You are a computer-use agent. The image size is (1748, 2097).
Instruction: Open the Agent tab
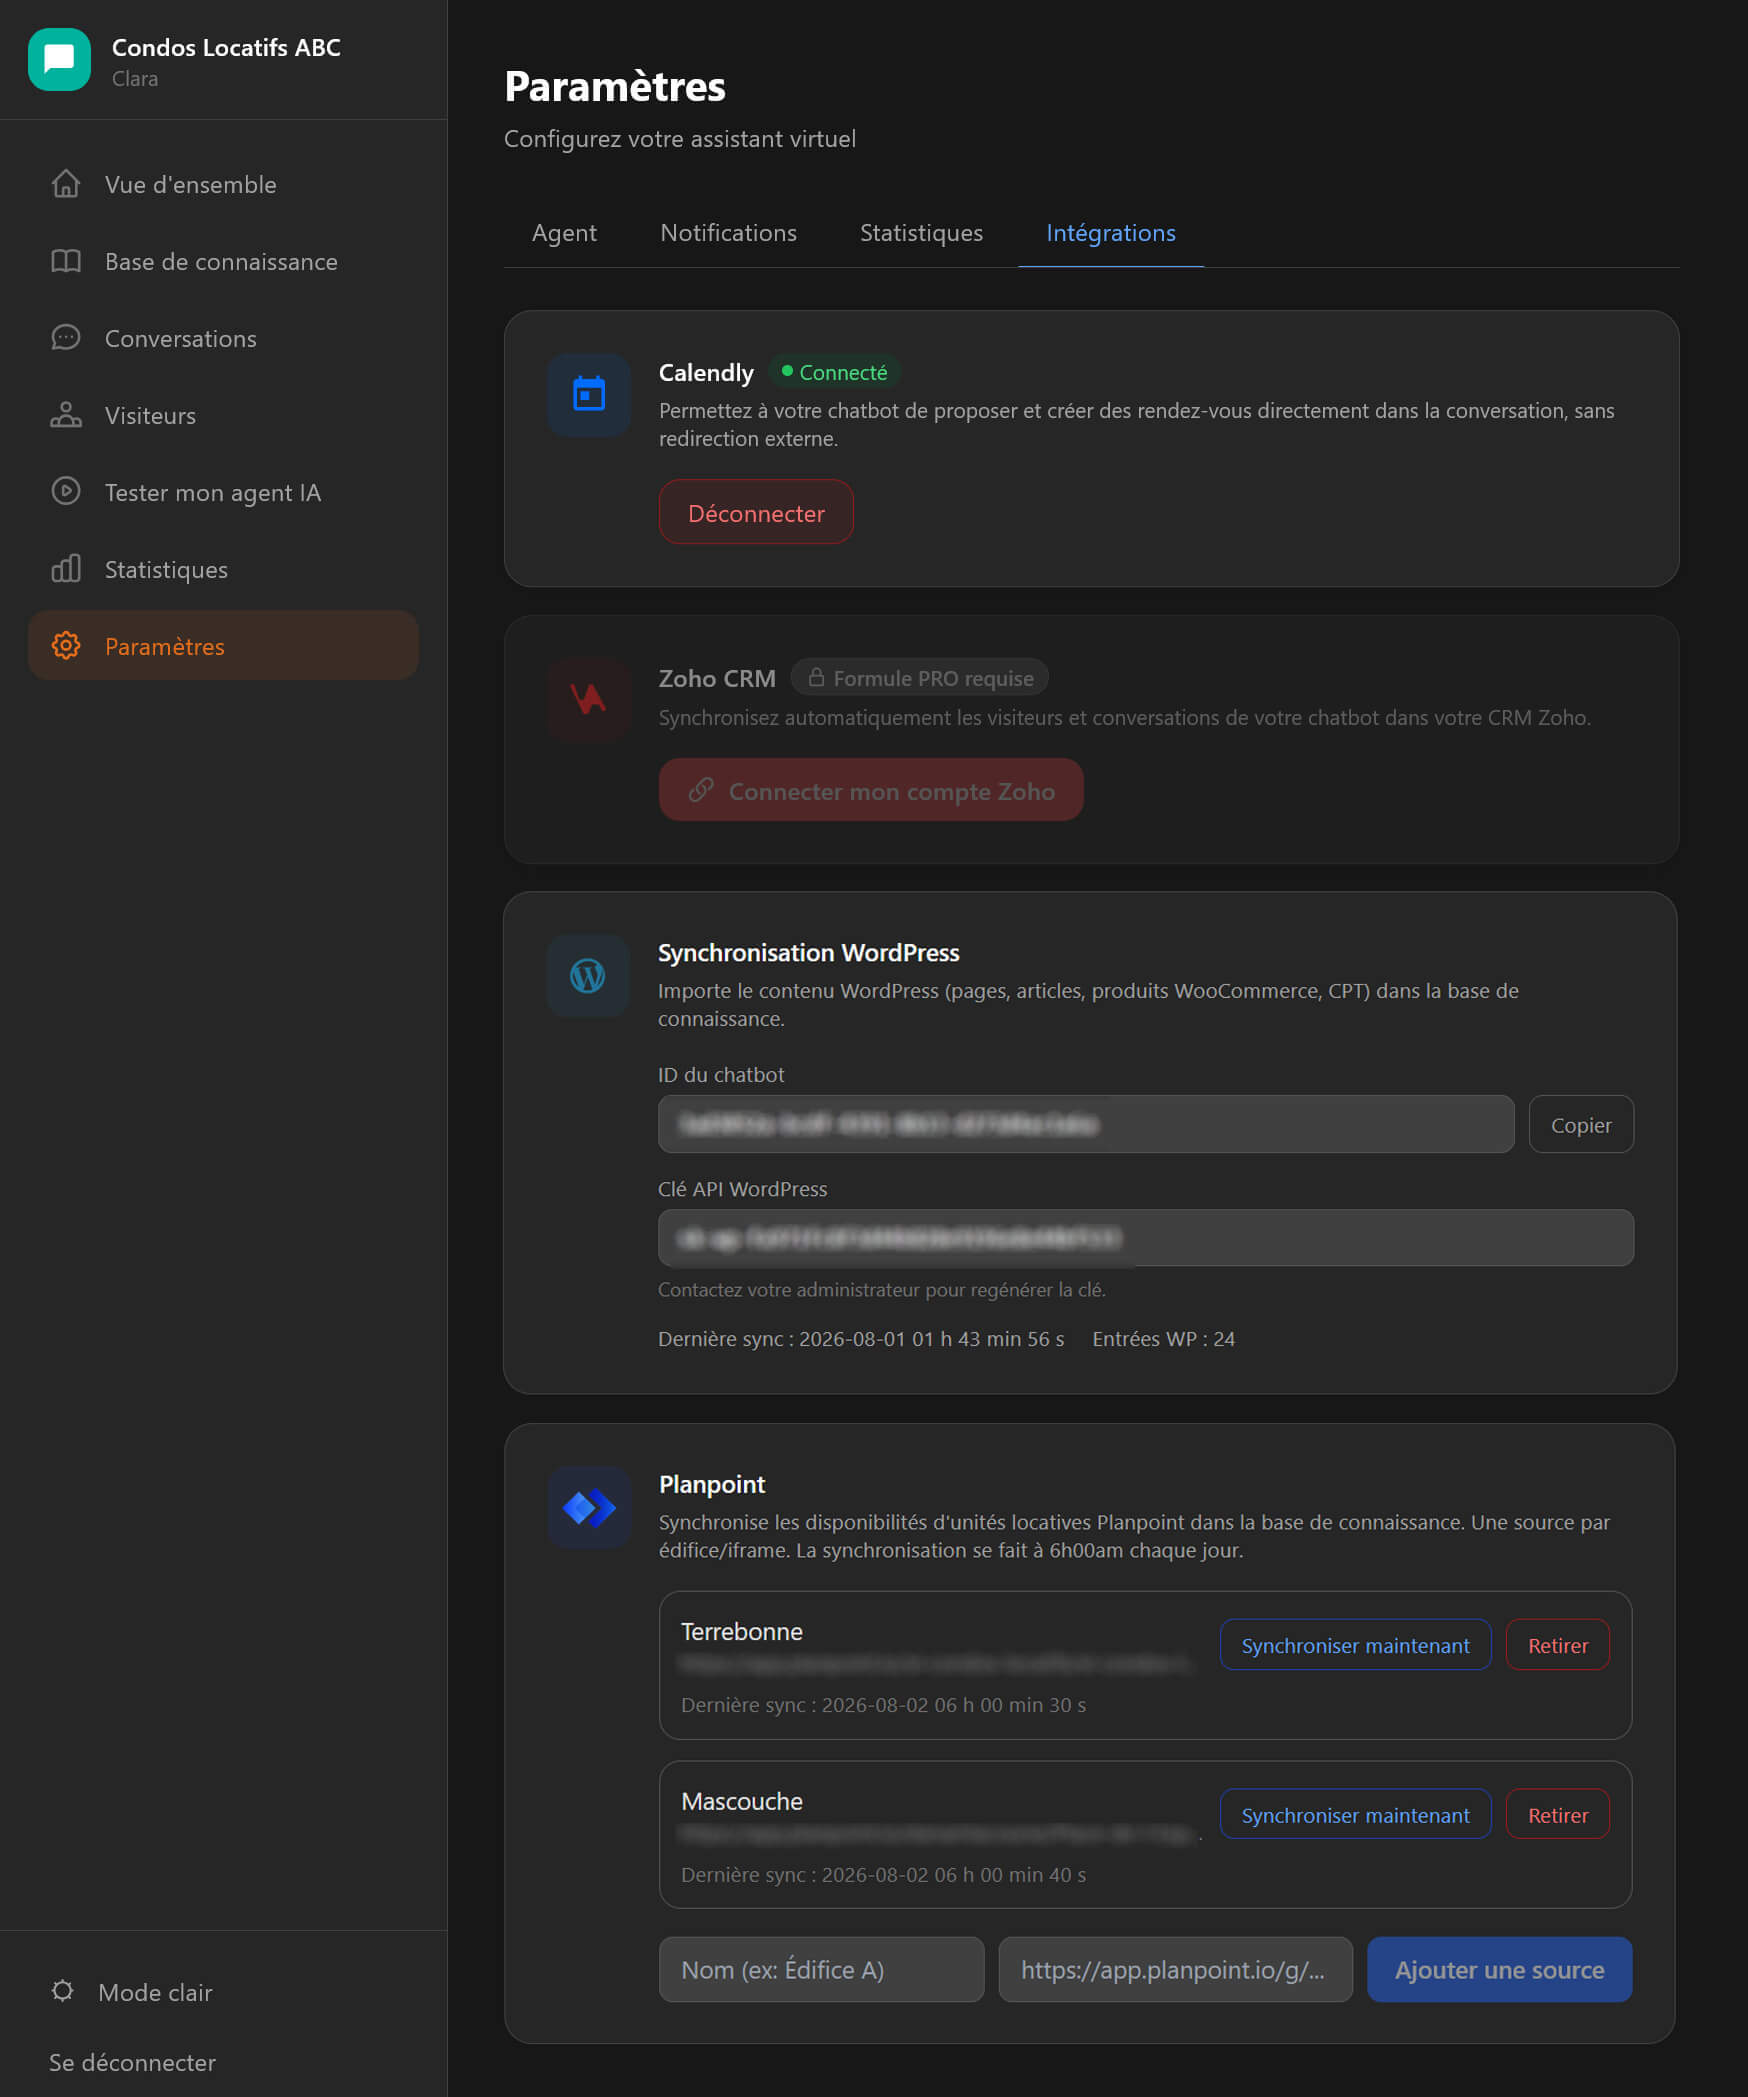point(564,233)
